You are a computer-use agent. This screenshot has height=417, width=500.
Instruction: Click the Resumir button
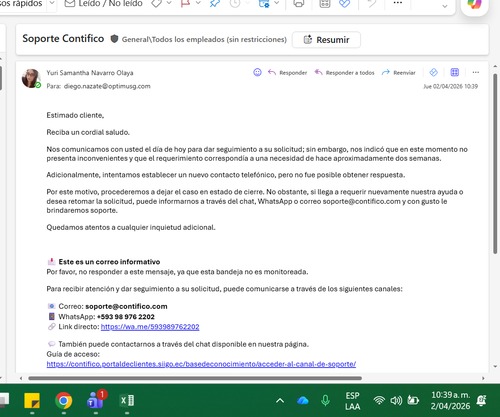pyautogui.click(x=326, y=40)
